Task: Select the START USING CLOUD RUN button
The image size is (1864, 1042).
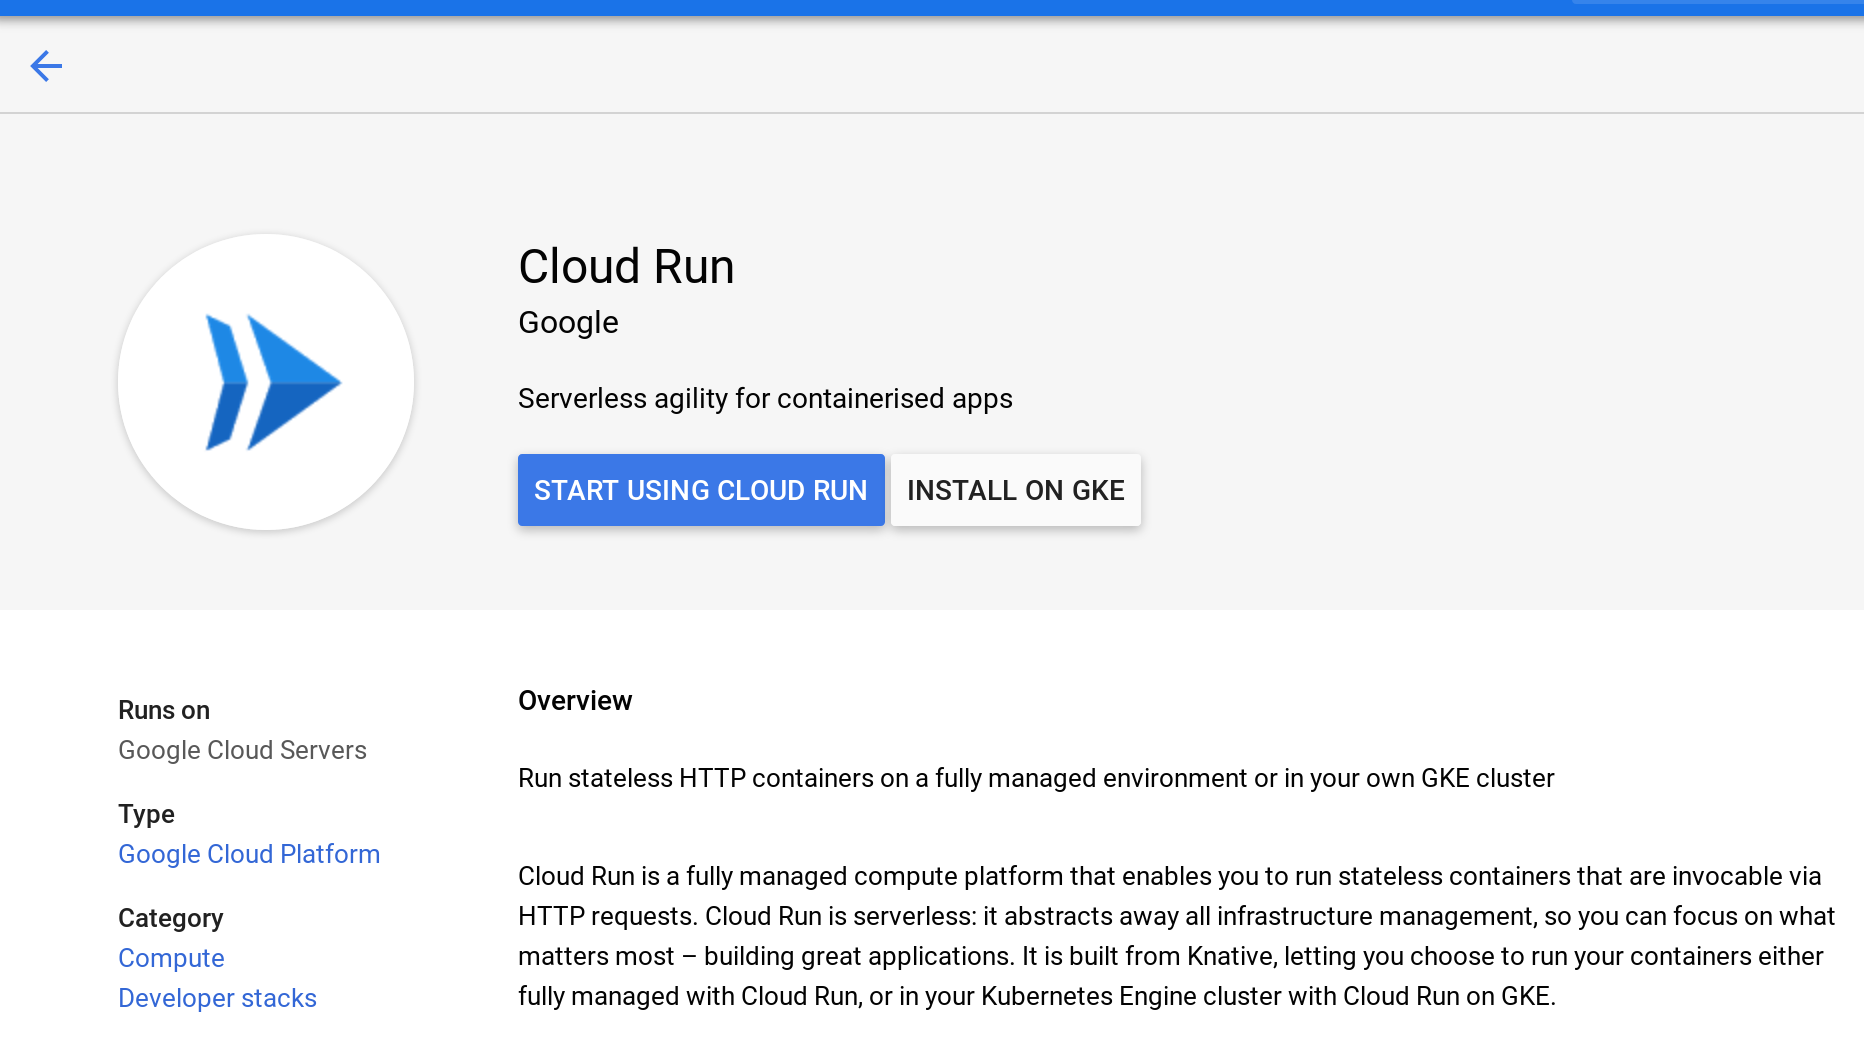Action: [700, 490]
